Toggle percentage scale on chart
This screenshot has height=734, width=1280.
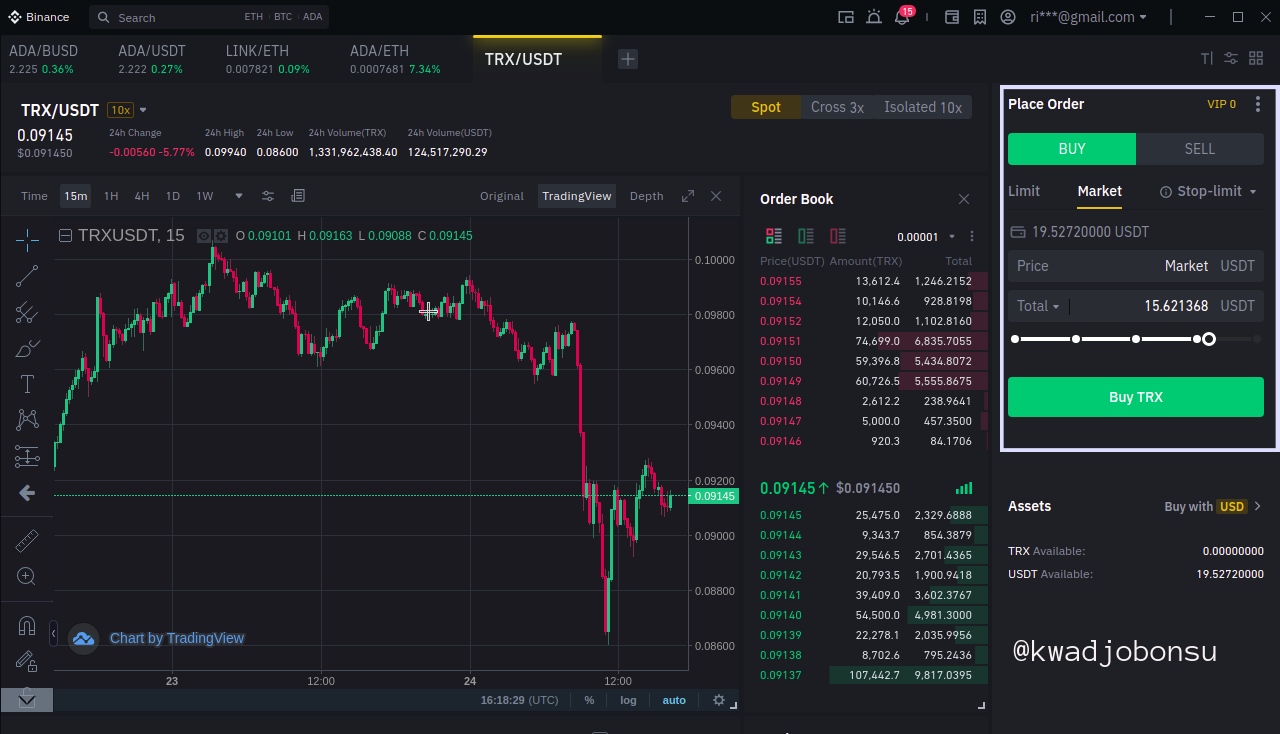tap(589, 700)
